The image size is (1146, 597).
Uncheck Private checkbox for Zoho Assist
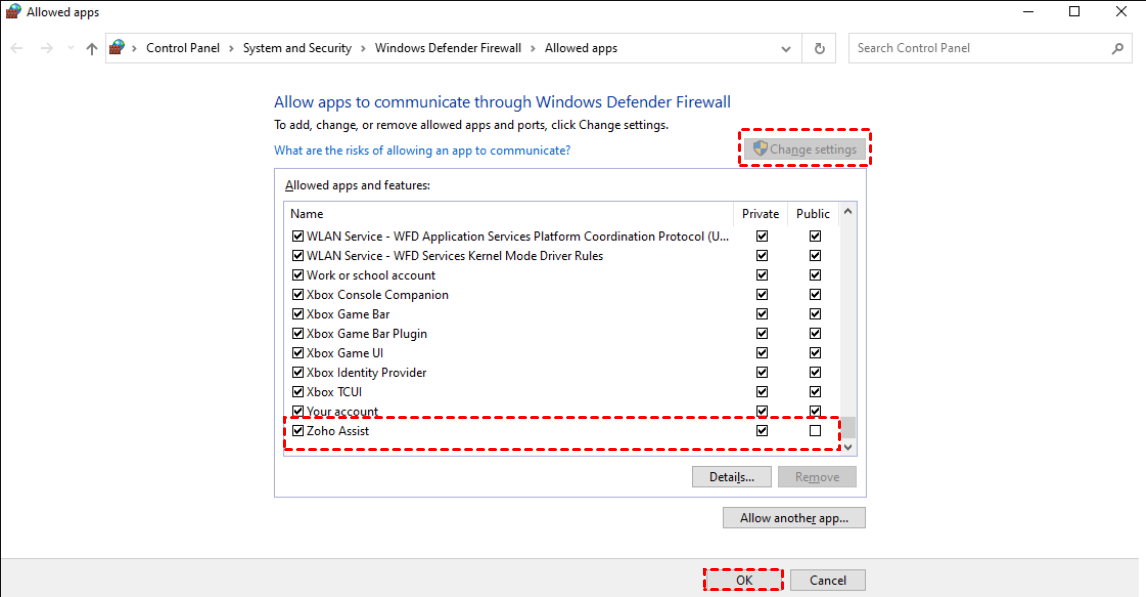762,431
